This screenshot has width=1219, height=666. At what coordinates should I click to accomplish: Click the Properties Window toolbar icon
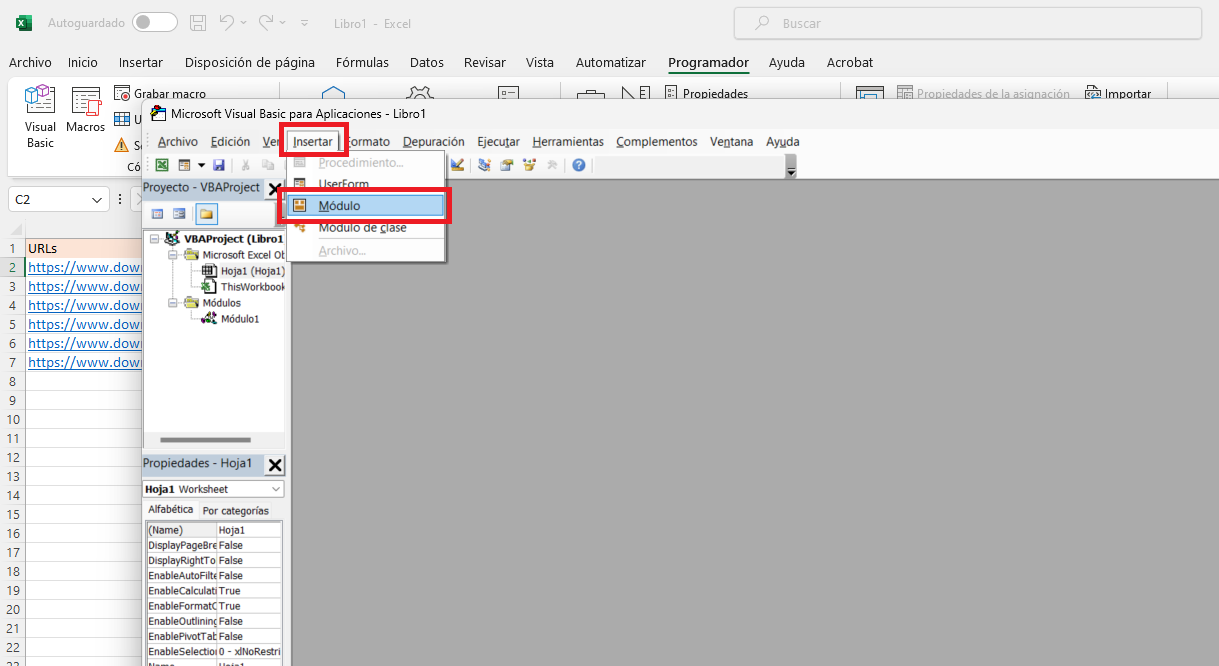tap(507, 165)
